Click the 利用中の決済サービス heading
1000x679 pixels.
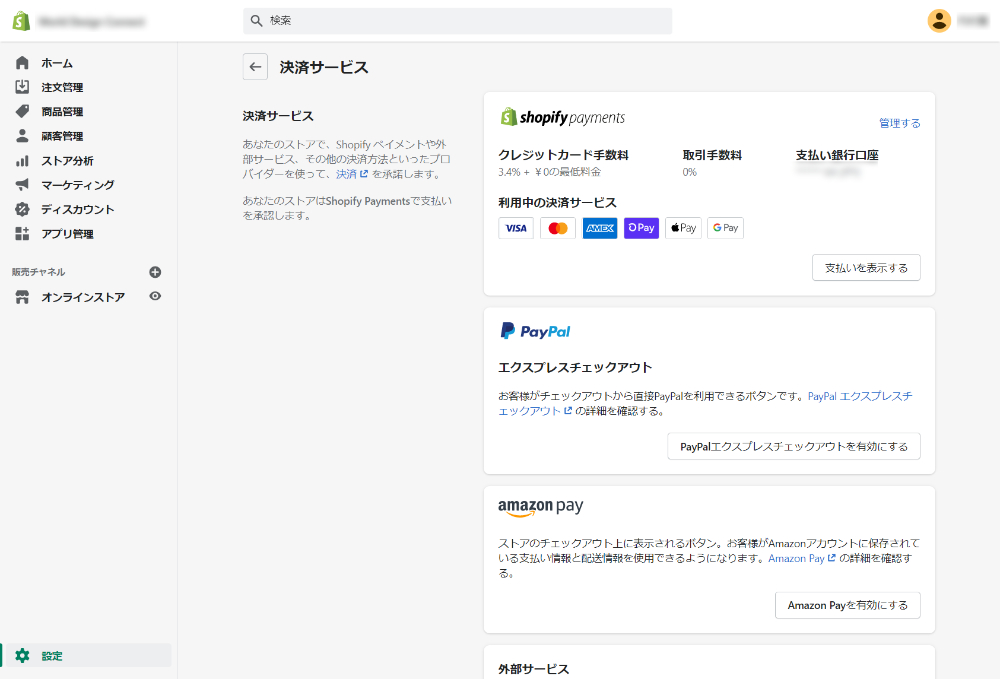[557, 203]
